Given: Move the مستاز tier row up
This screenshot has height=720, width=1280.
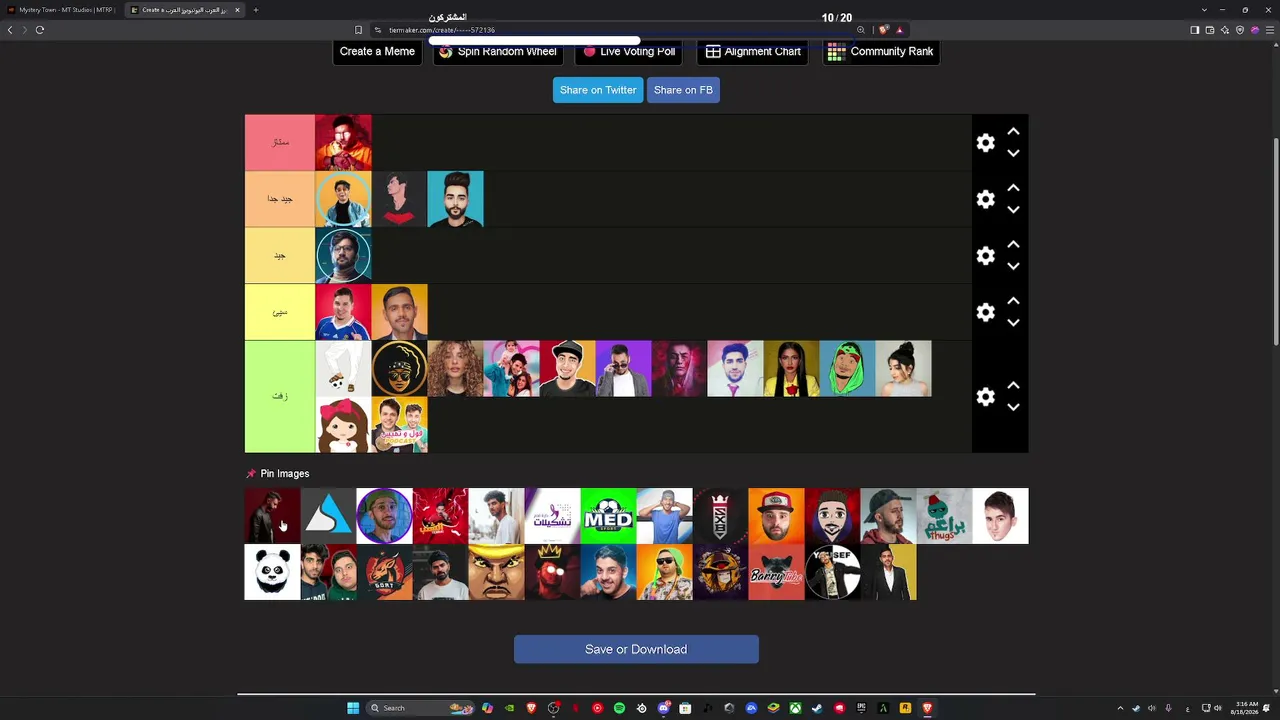Looking at the screenshot, I should 1013,131.
